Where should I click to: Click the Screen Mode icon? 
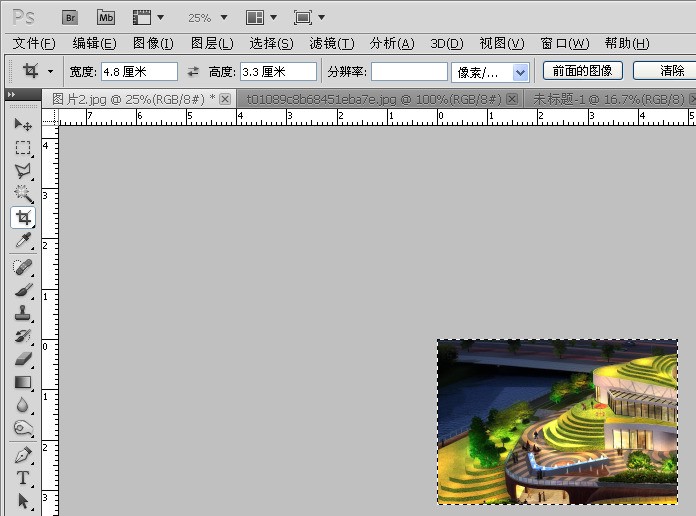click(303, 18)
